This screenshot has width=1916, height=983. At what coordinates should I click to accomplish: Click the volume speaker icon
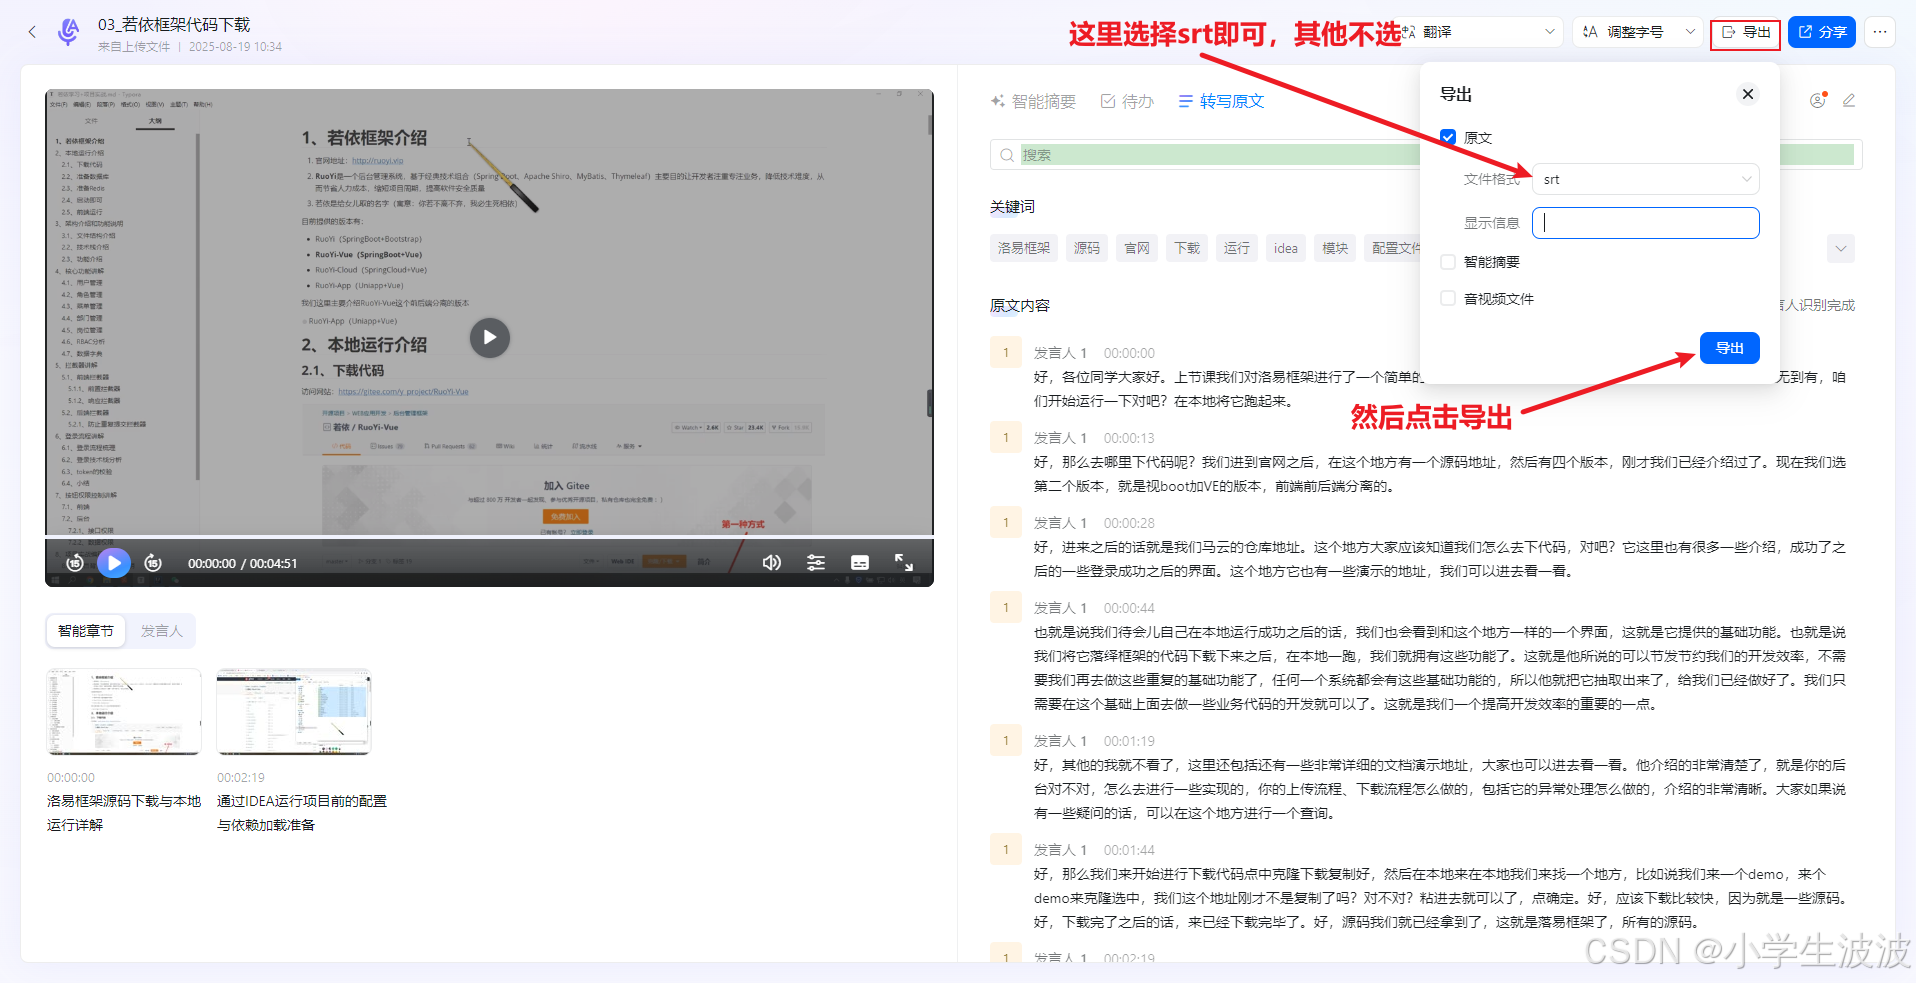(x=772, y=563)
